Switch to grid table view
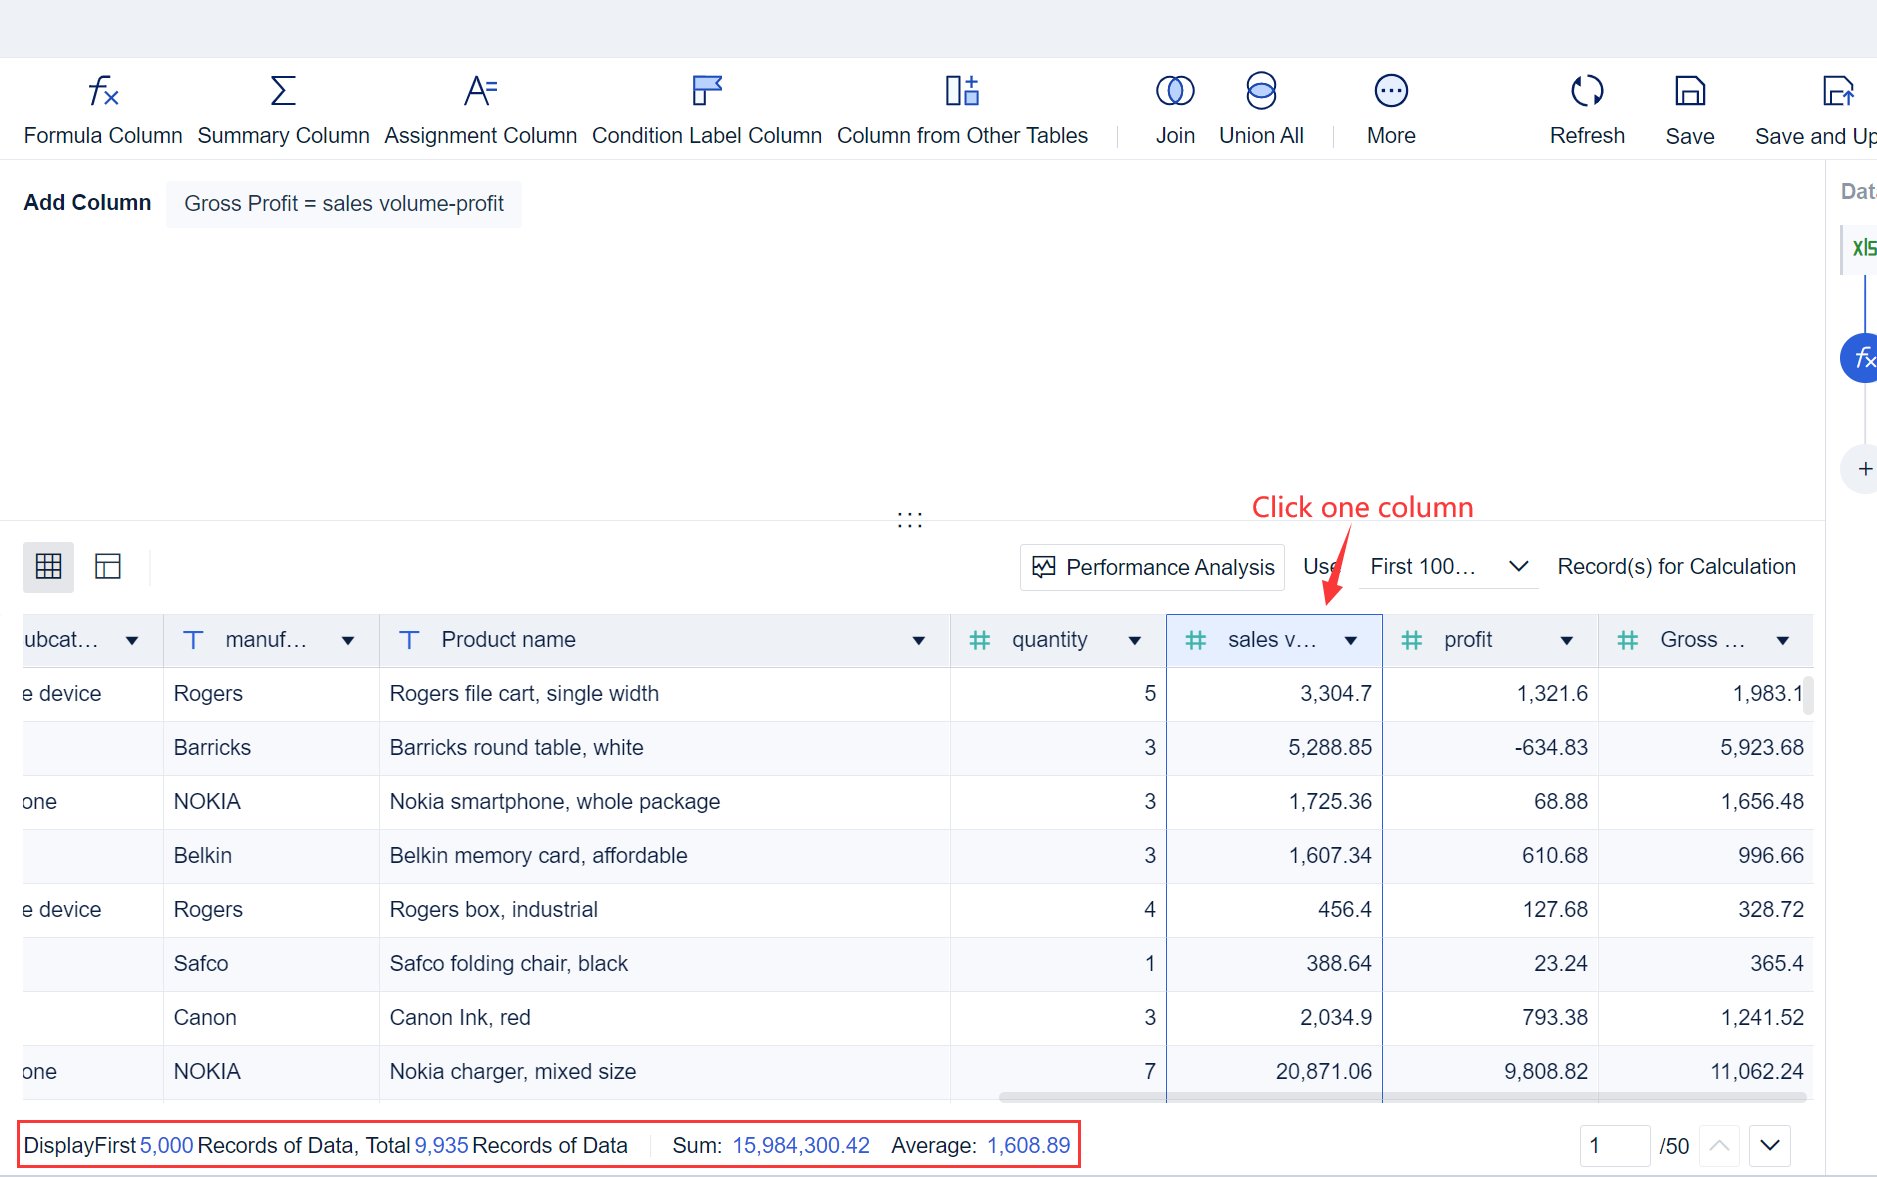The width and height of the screenshot is (1877, 1177). click(x=48, y=567)
